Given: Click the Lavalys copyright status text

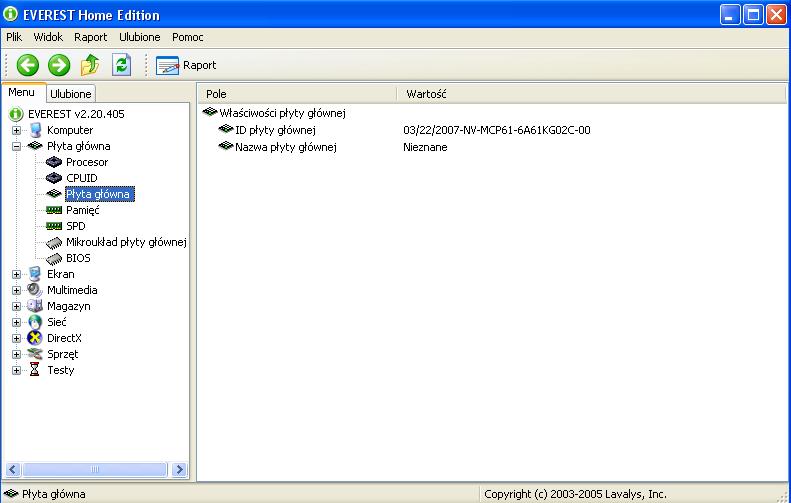Looking at the screenshot, I should pos(575,494).
